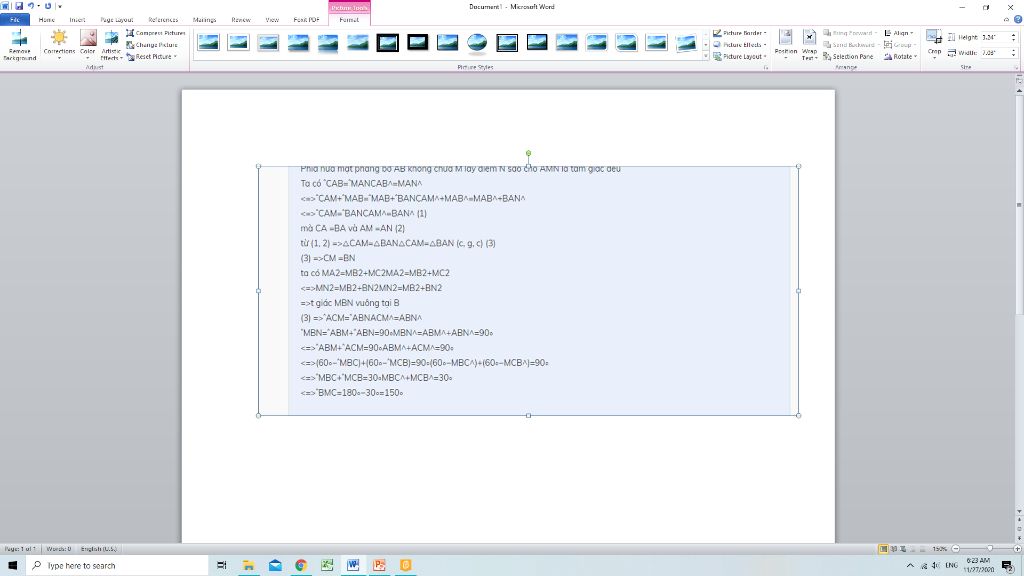Click the taskbar search box
The image size is (1024, 576).
pyautogui.click(x=118, y=565)
